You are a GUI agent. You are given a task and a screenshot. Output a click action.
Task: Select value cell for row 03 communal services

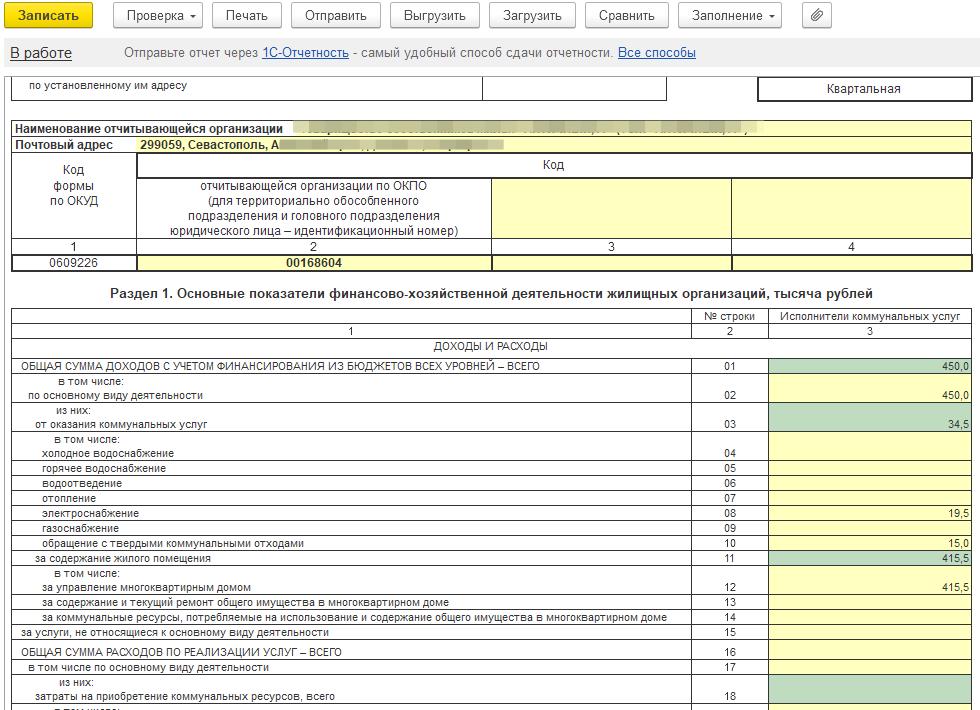click(x=869, y=417)
